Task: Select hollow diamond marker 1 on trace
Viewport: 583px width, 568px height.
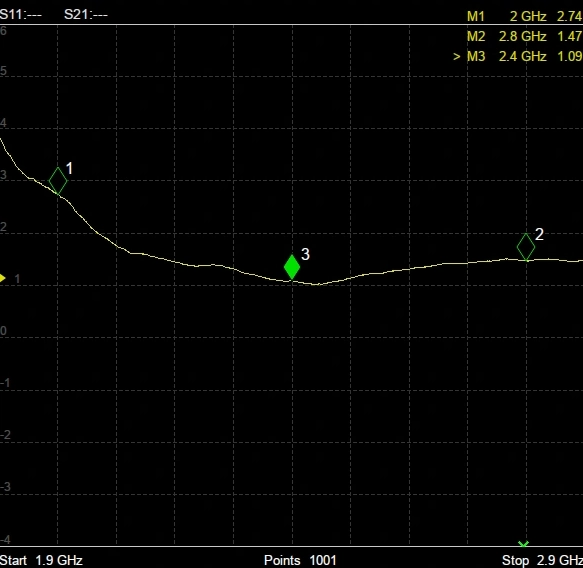Action: click(58, 181)
